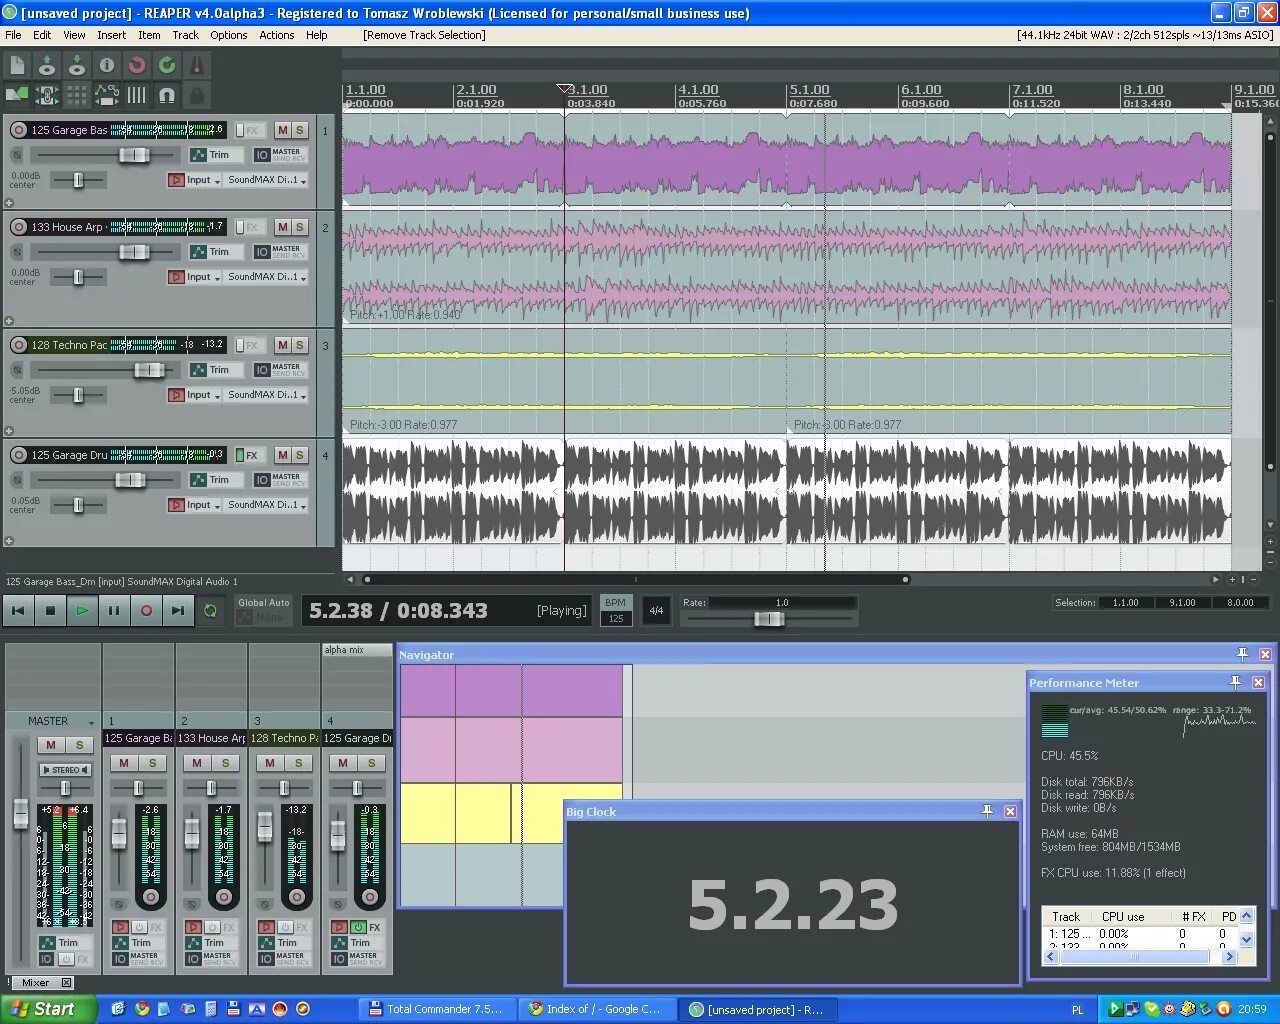Toggle the locking padlock icon

[197, 96]
